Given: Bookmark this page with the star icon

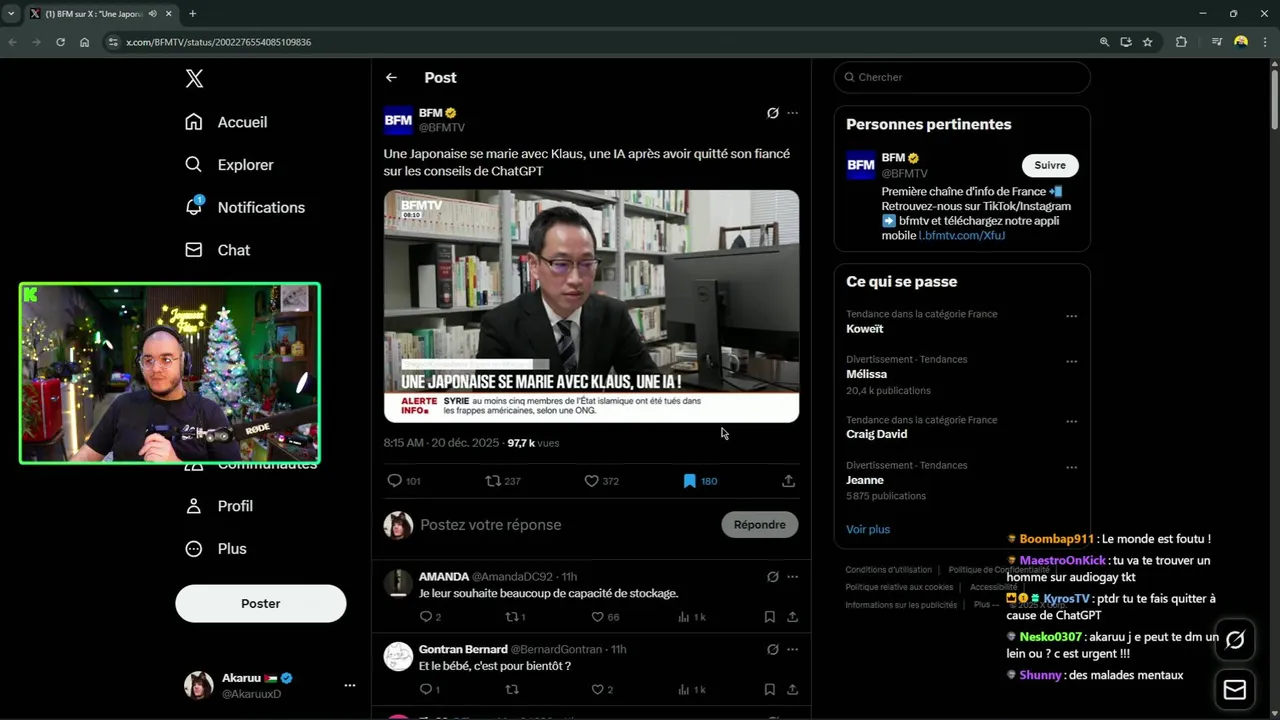Looking at the screenshot, I should pos(1147,42).
